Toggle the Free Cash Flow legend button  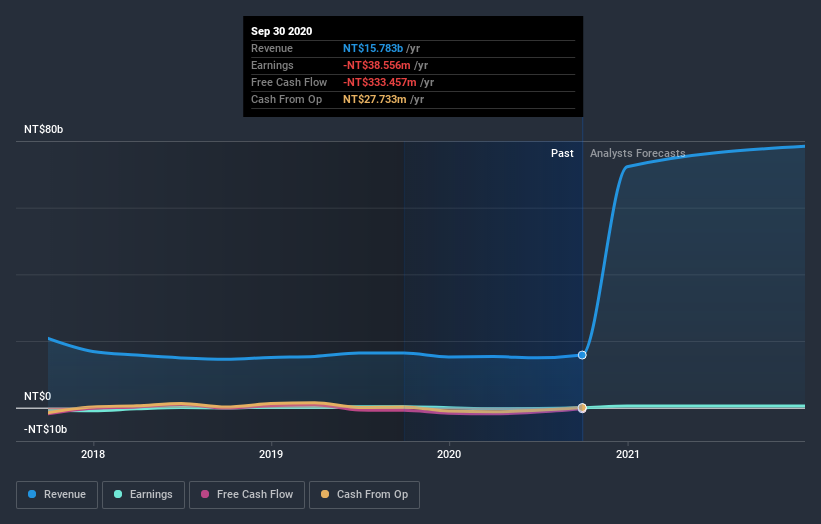tap(247, 495)
